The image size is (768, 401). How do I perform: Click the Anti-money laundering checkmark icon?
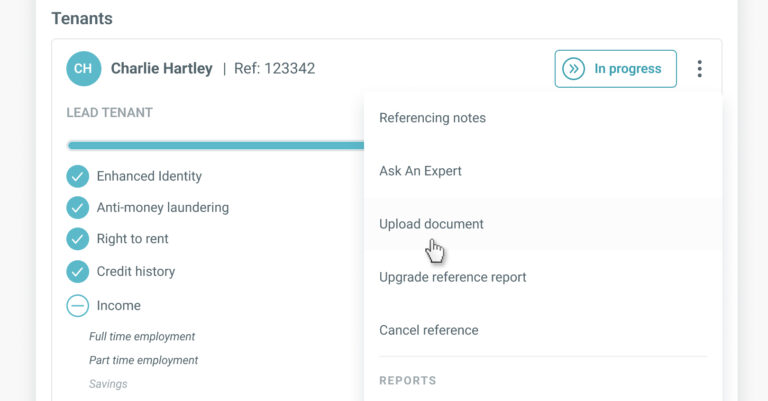coord(77,208)
